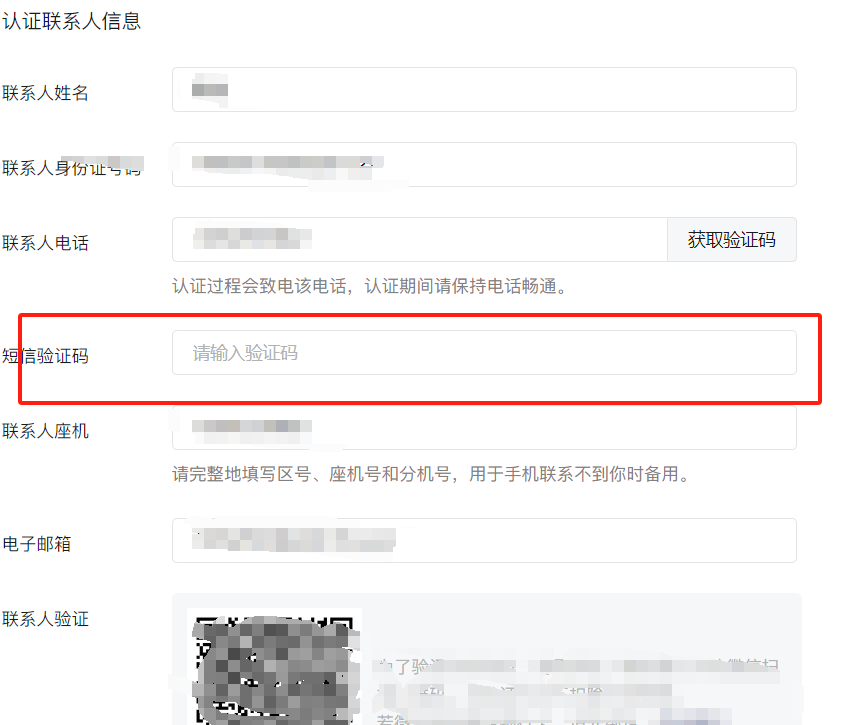The image size is (859, 725).
Task: Click the hint about 区号、座机号和分机号
Action: coord(431,473)
